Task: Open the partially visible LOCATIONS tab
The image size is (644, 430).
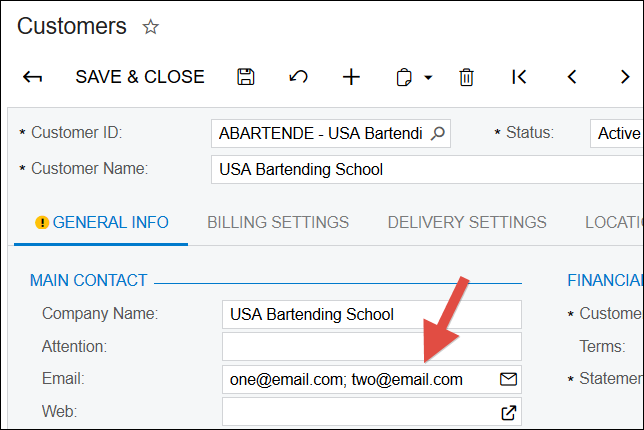Action: click(x=614, y=223)
